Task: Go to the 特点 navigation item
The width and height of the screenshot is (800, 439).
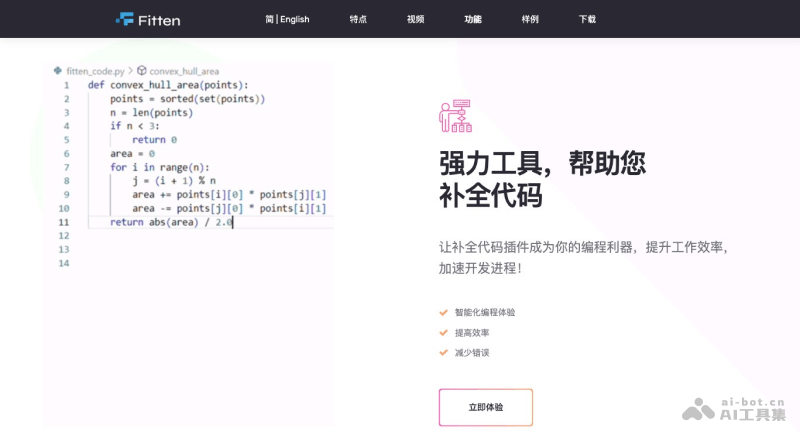Action: pos(358,19)
